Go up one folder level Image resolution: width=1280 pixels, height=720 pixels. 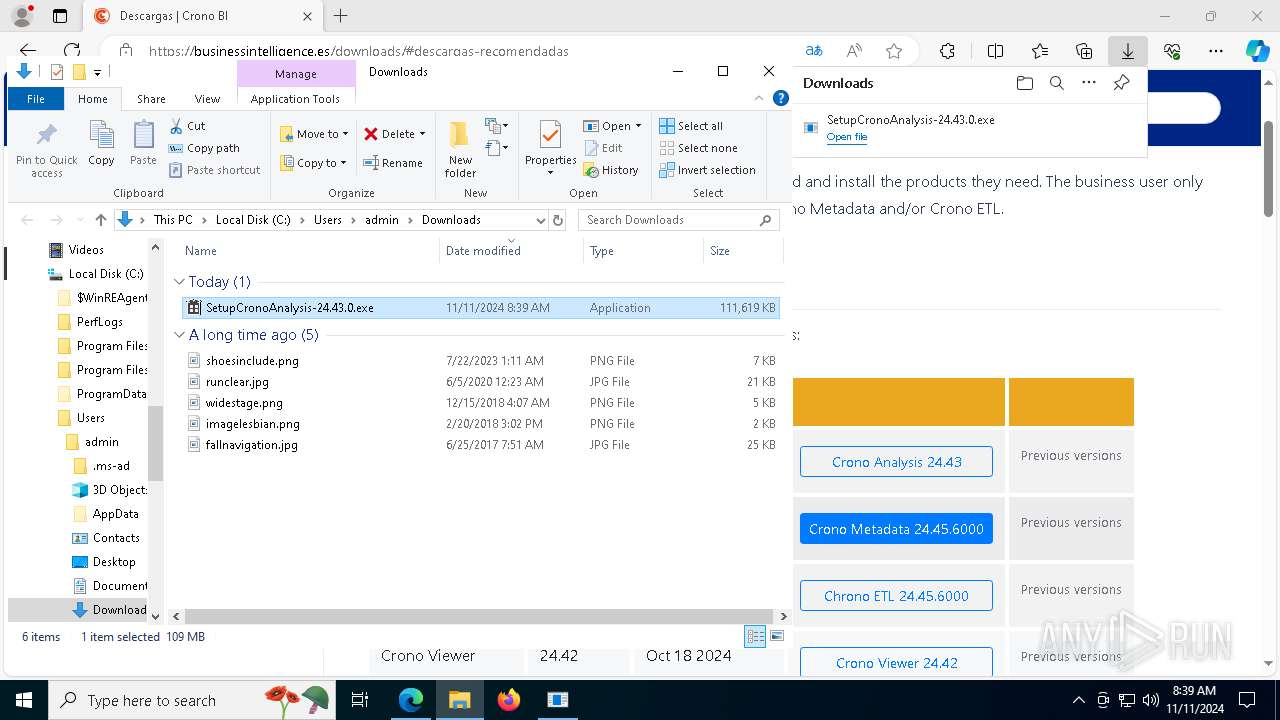(100, 220)
